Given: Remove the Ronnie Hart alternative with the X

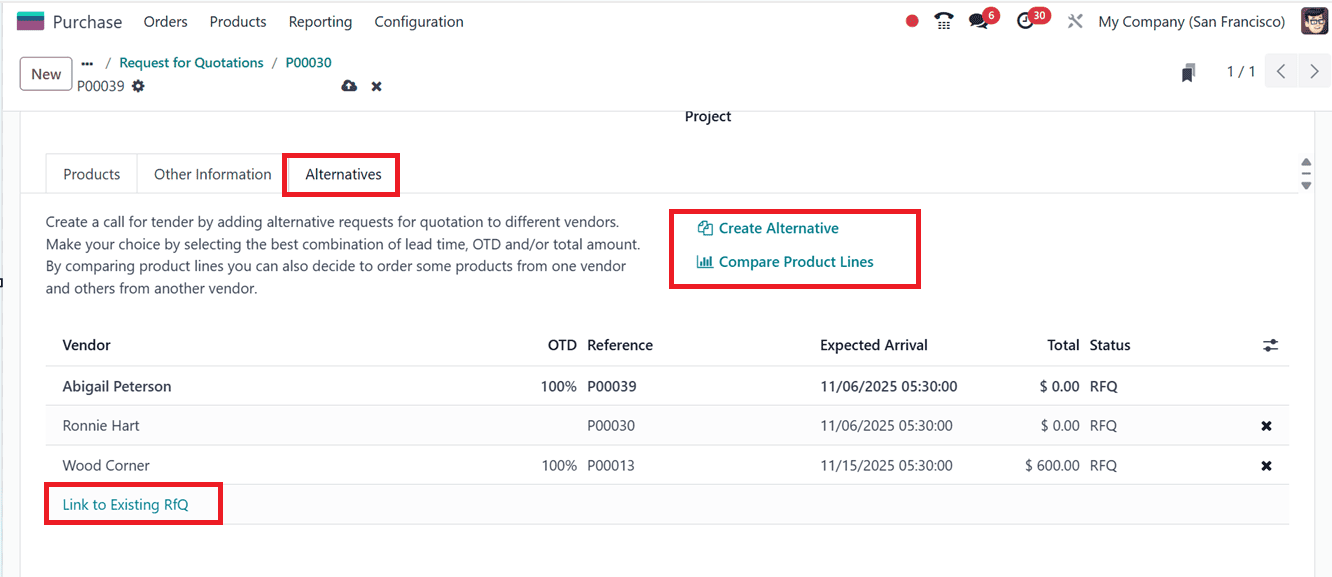Looking at the screenshot, I should (1266, 425).
